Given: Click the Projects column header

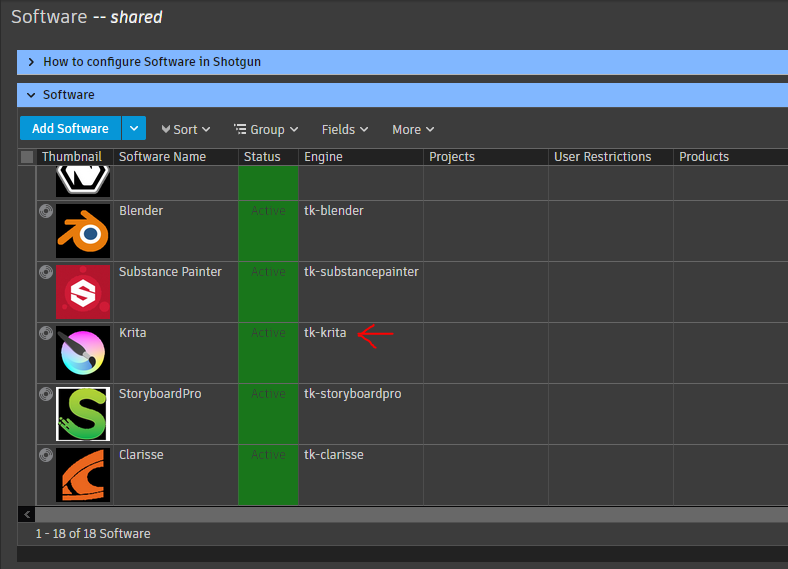Looking at the screenshot, I should [x=486, y=157].
